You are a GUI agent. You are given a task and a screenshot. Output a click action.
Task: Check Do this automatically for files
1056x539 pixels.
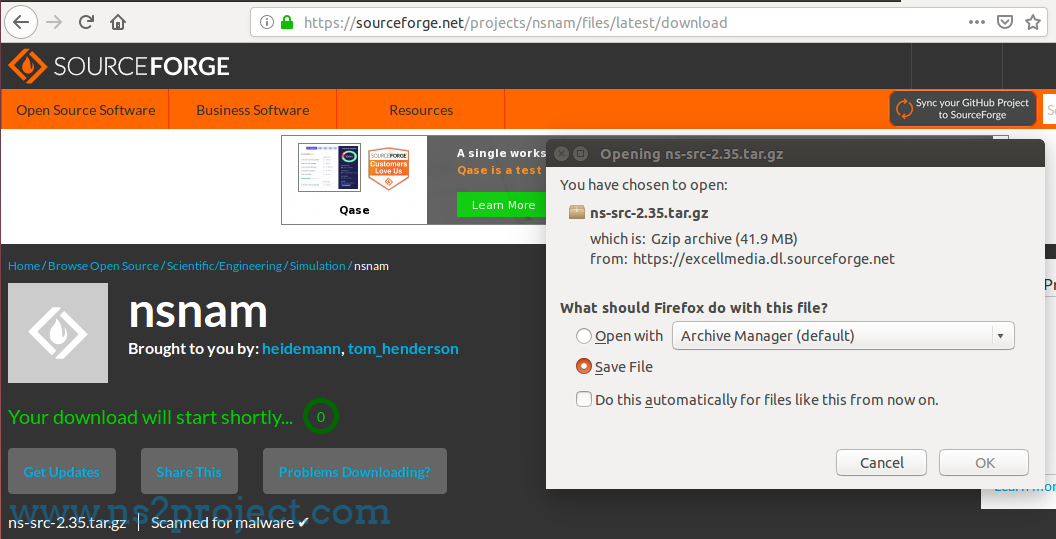tap(584, 400)
